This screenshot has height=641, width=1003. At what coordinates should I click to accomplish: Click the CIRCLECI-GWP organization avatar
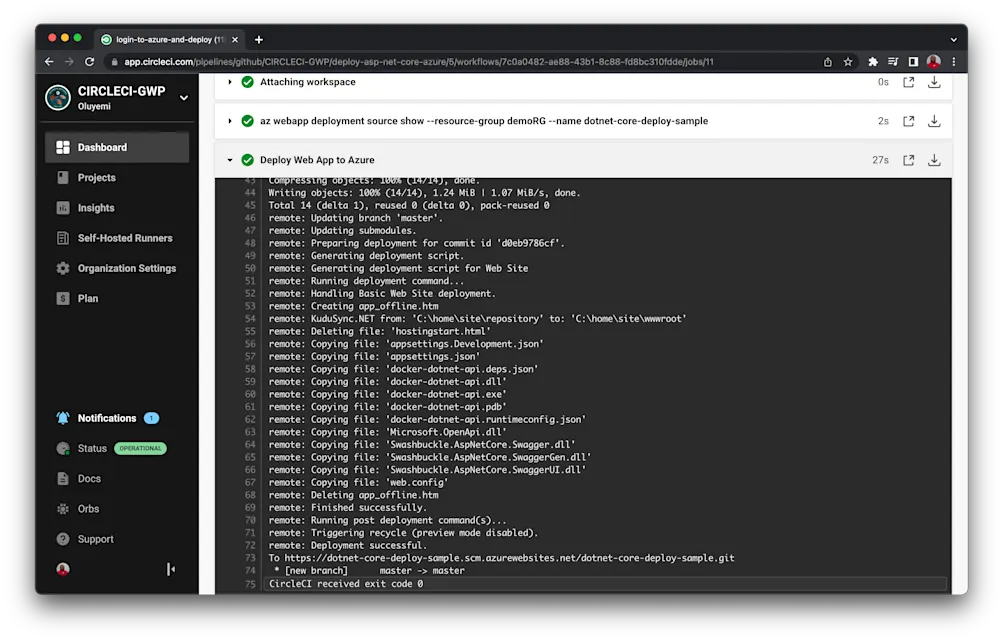58,98
